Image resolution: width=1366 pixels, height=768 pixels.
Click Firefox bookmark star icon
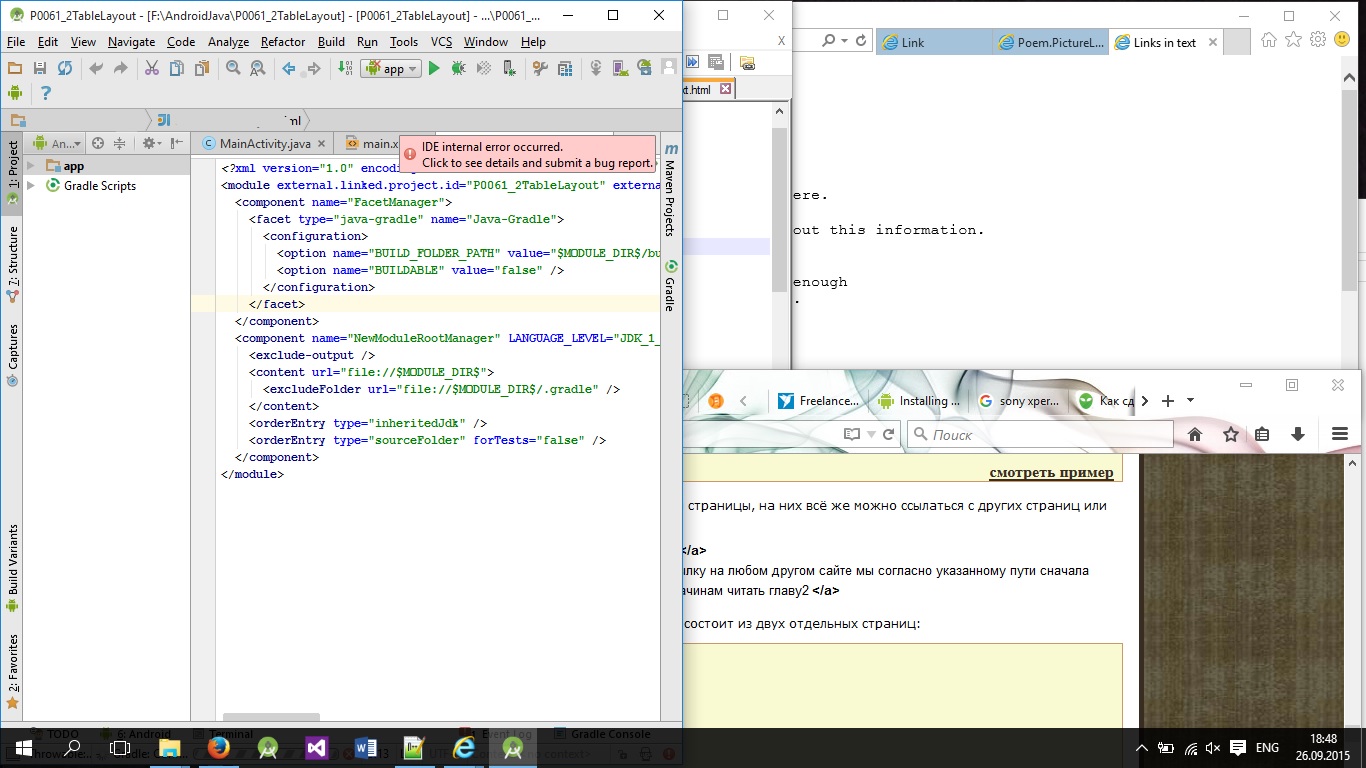tap(1231, 434)
